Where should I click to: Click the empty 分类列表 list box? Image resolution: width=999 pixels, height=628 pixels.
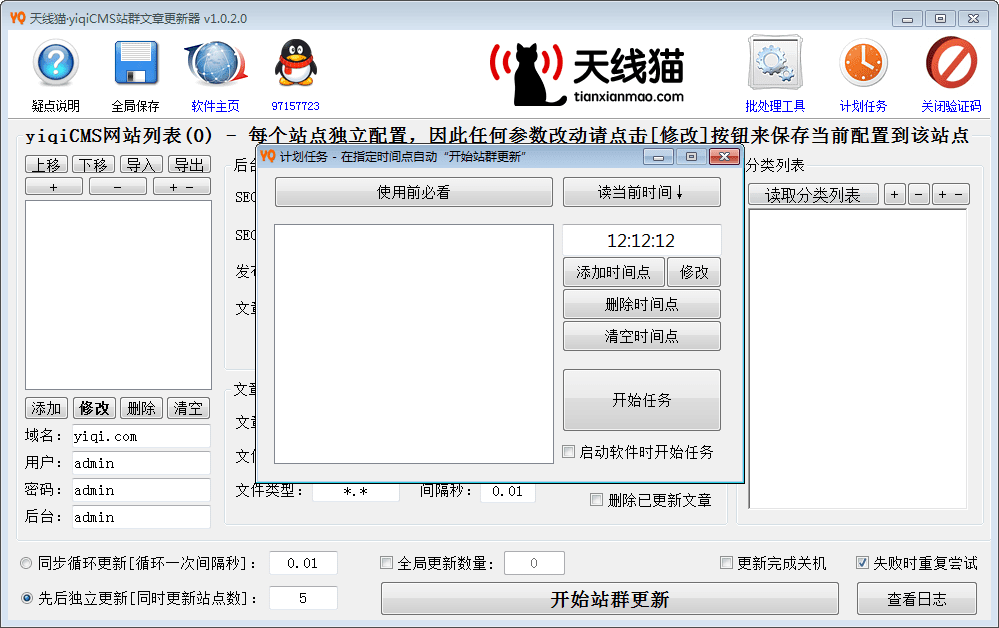[x=858, y=359]
